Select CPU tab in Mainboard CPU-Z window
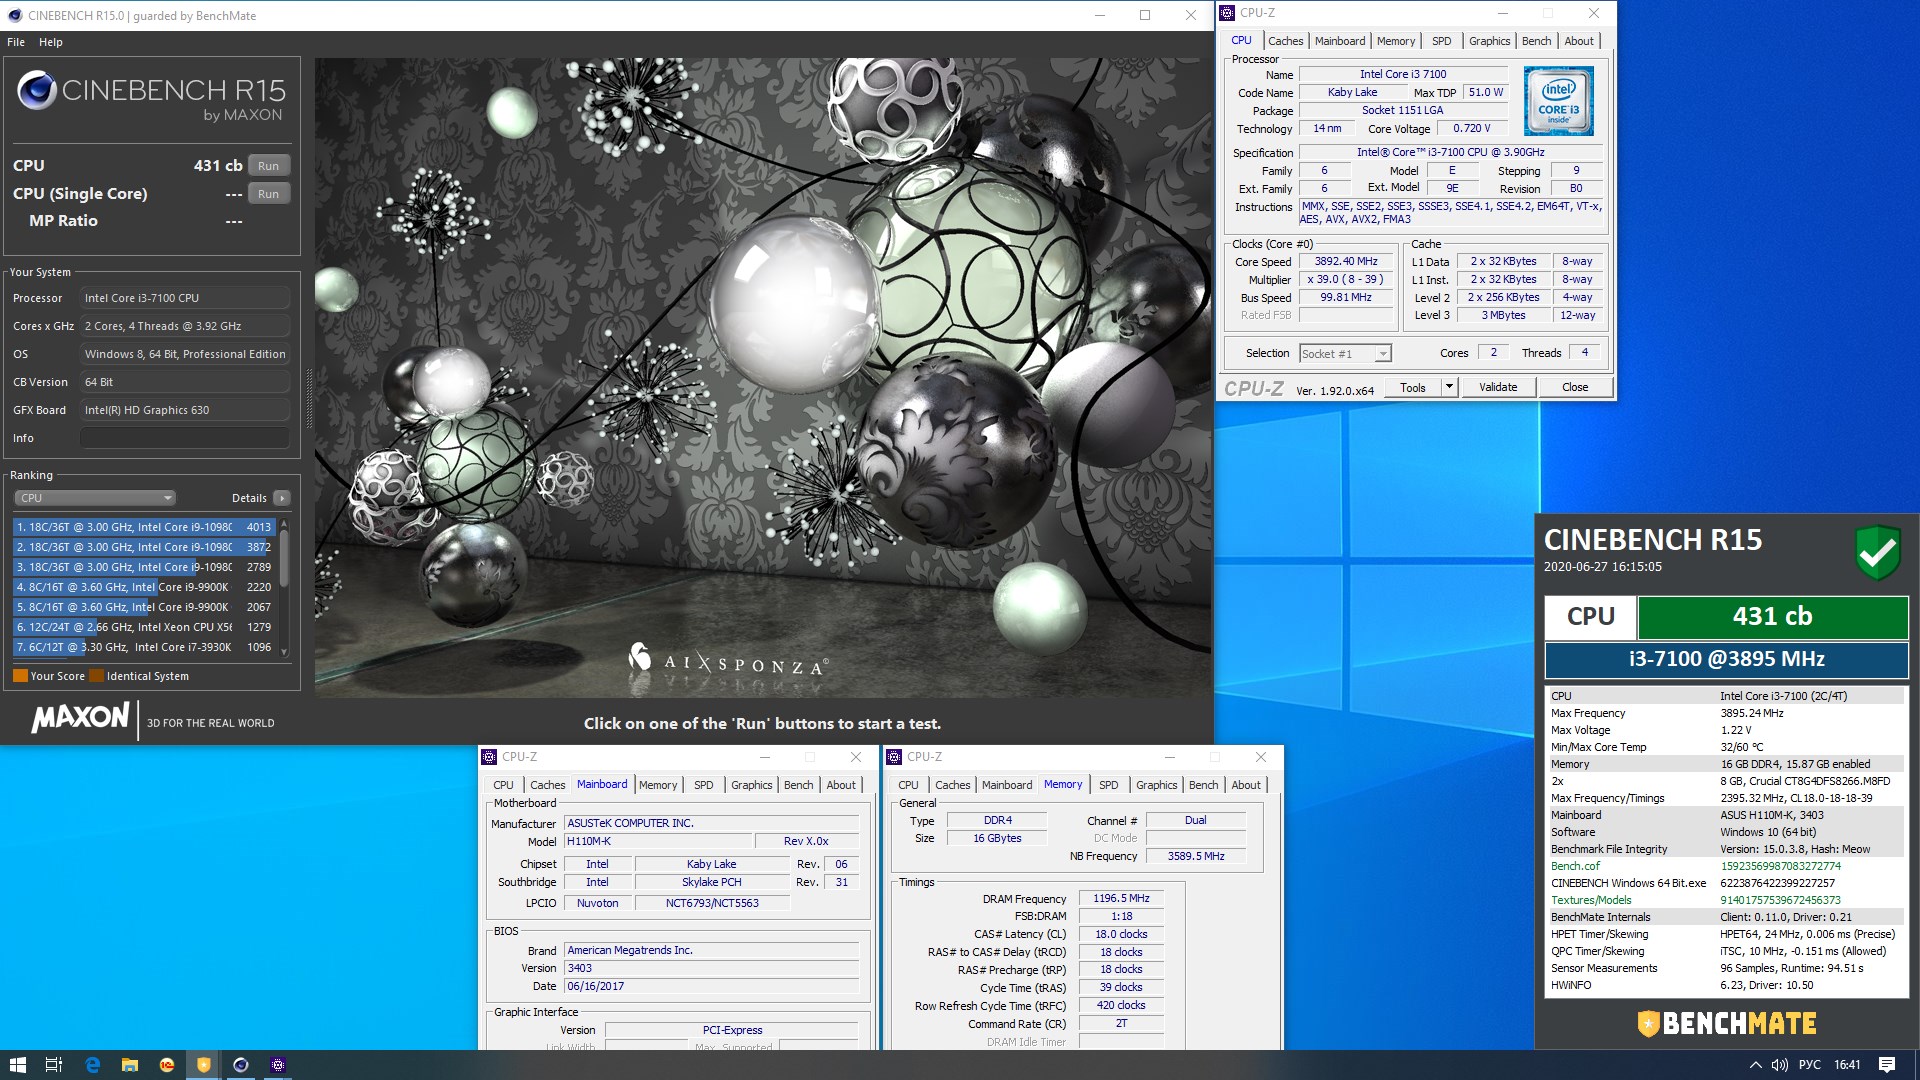 click(503, 785)
